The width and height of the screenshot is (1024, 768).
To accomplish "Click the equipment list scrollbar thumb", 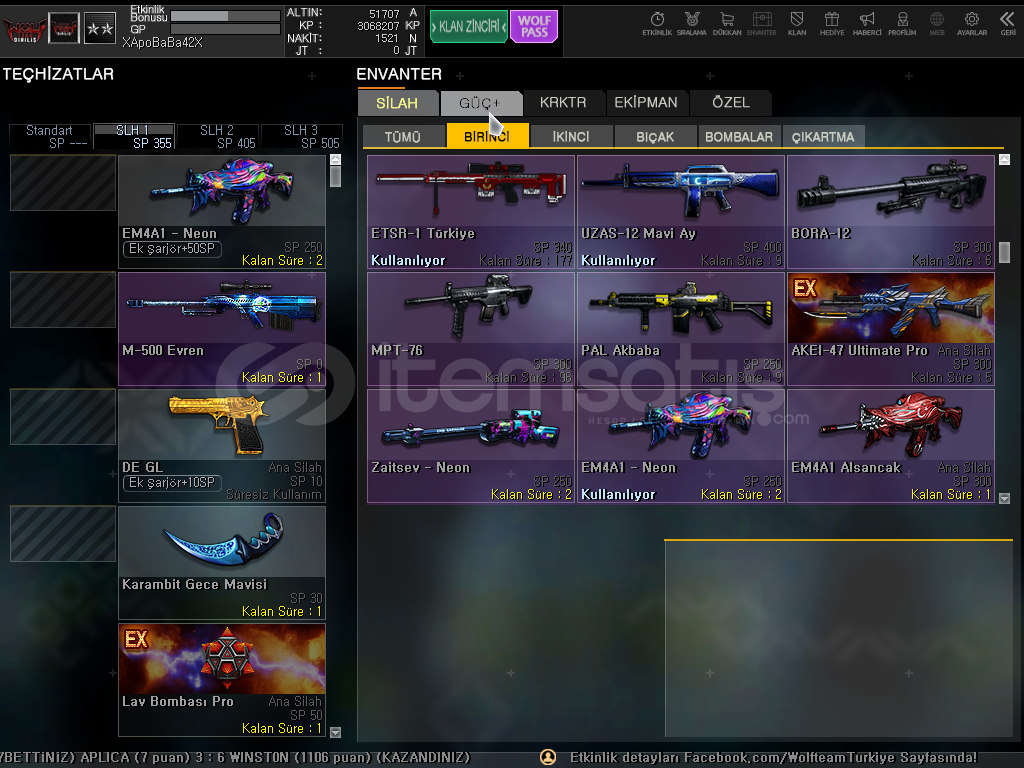I will (336, 177).
